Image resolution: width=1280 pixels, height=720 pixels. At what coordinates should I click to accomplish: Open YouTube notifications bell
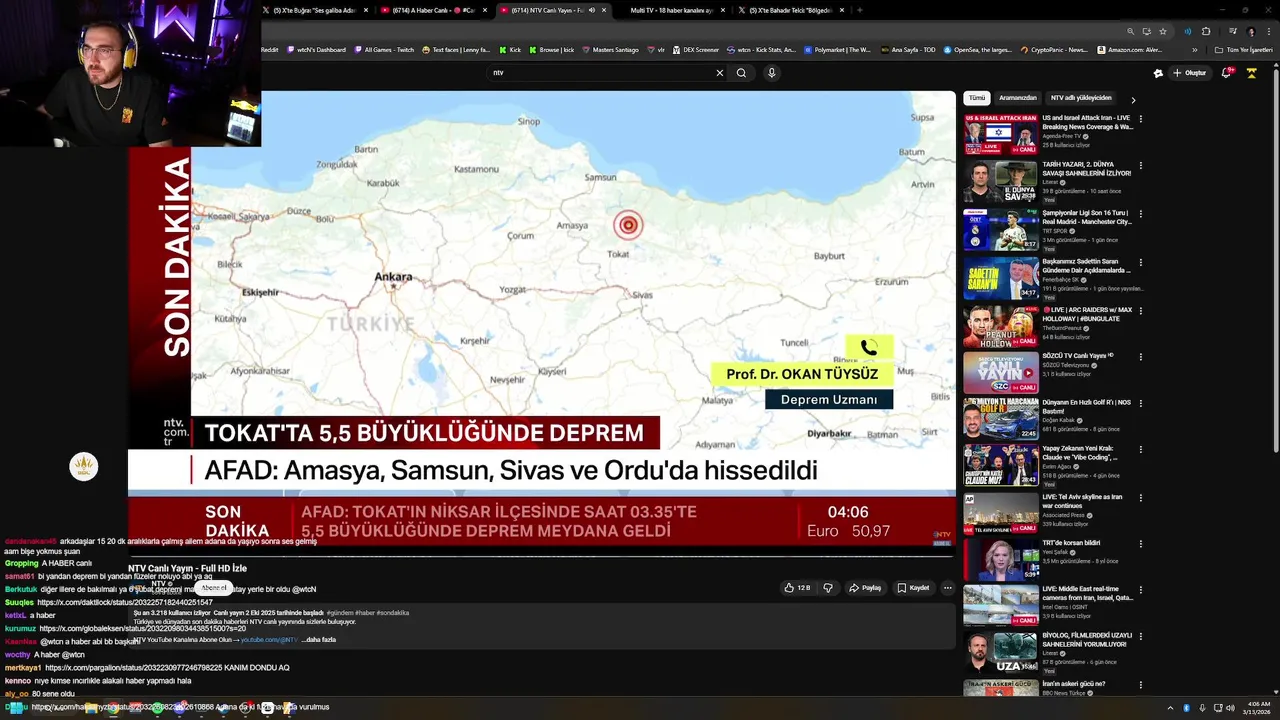coord(1227,73)
